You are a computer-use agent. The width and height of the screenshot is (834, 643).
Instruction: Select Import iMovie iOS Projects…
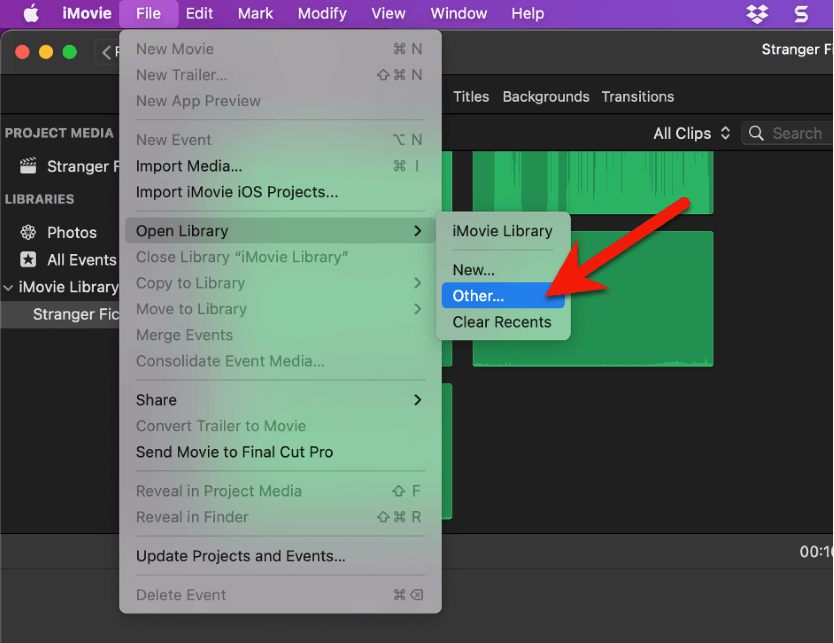(280, 192)
